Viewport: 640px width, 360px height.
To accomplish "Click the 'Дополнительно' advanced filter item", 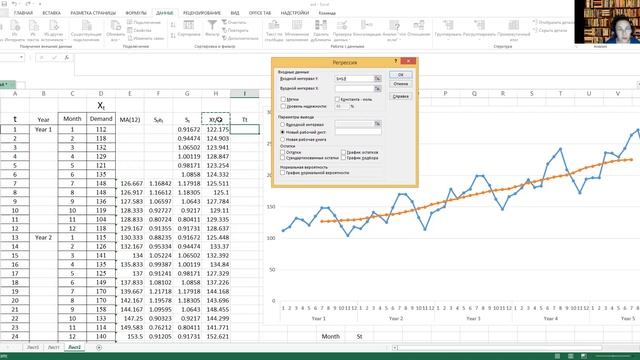I will pos(240,38).
